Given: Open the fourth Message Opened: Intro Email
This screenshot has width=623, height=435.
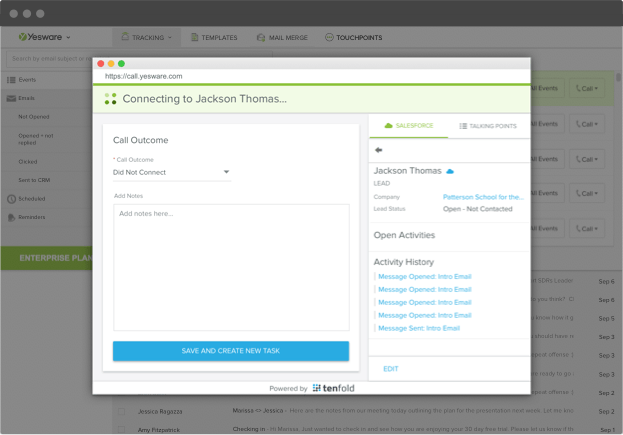Looking at the screenshot, I should (425, 315).
